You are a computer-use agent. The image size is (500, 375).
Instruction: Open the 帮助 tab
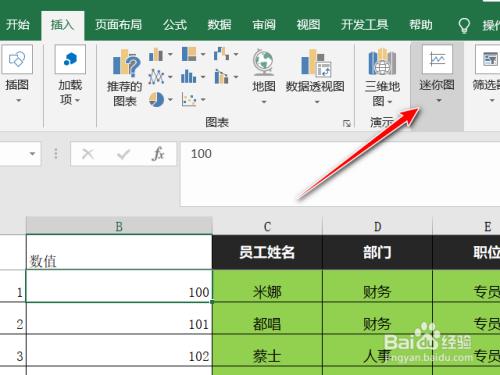pos(421,25)
